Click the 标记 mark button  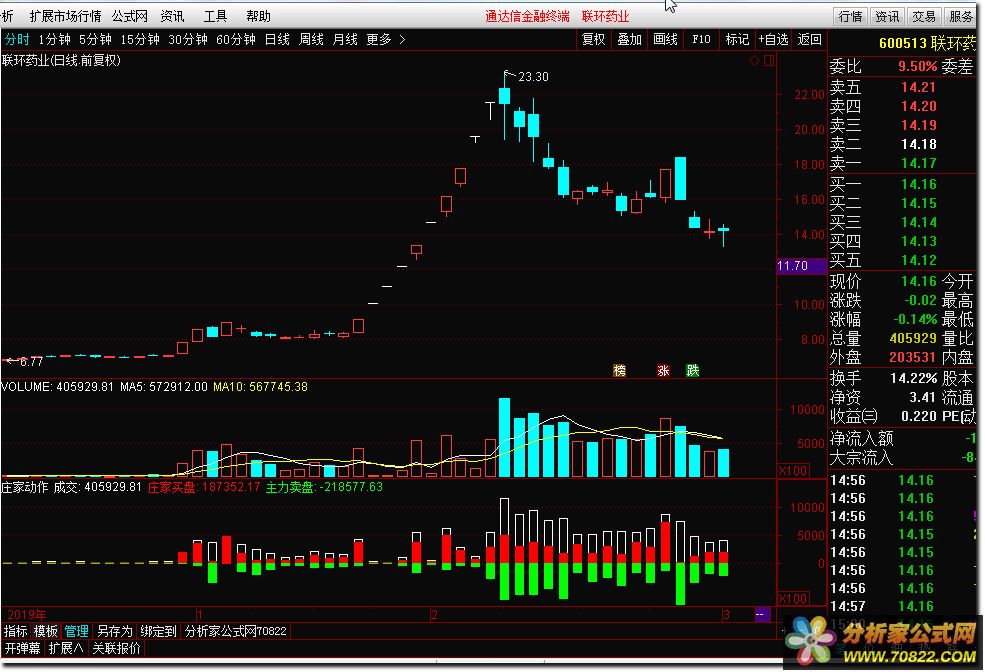(737, 40)
